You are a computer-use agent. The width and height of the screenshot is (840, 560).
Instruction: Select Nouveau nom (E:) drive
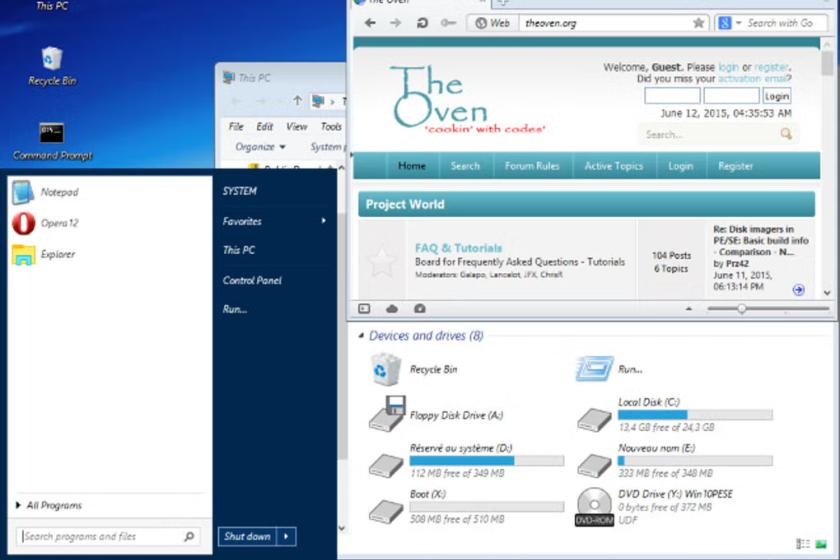pos(674,461)
